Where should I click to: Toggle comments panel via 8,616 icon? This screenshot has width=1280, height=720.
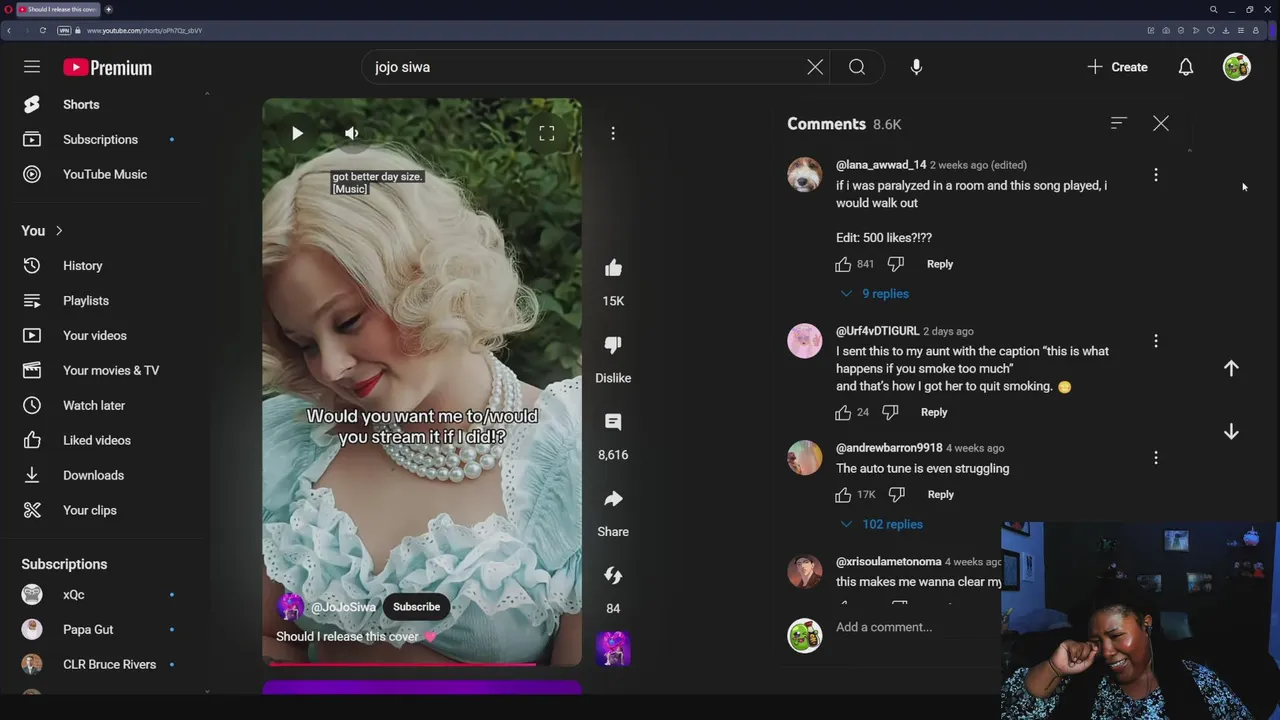(613, 422)
